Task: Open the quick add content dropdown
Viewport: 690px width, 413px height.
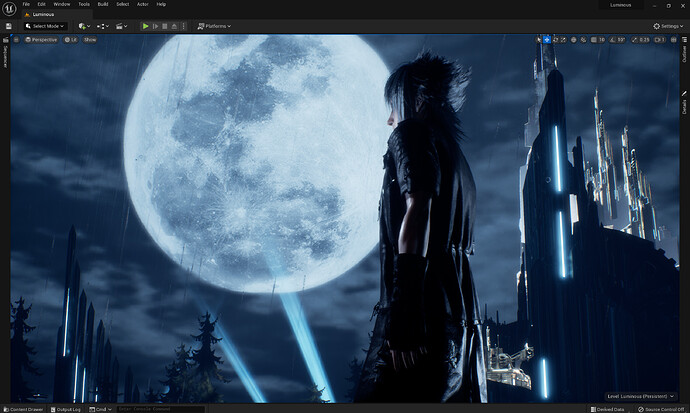Action: tap(84, 26)
